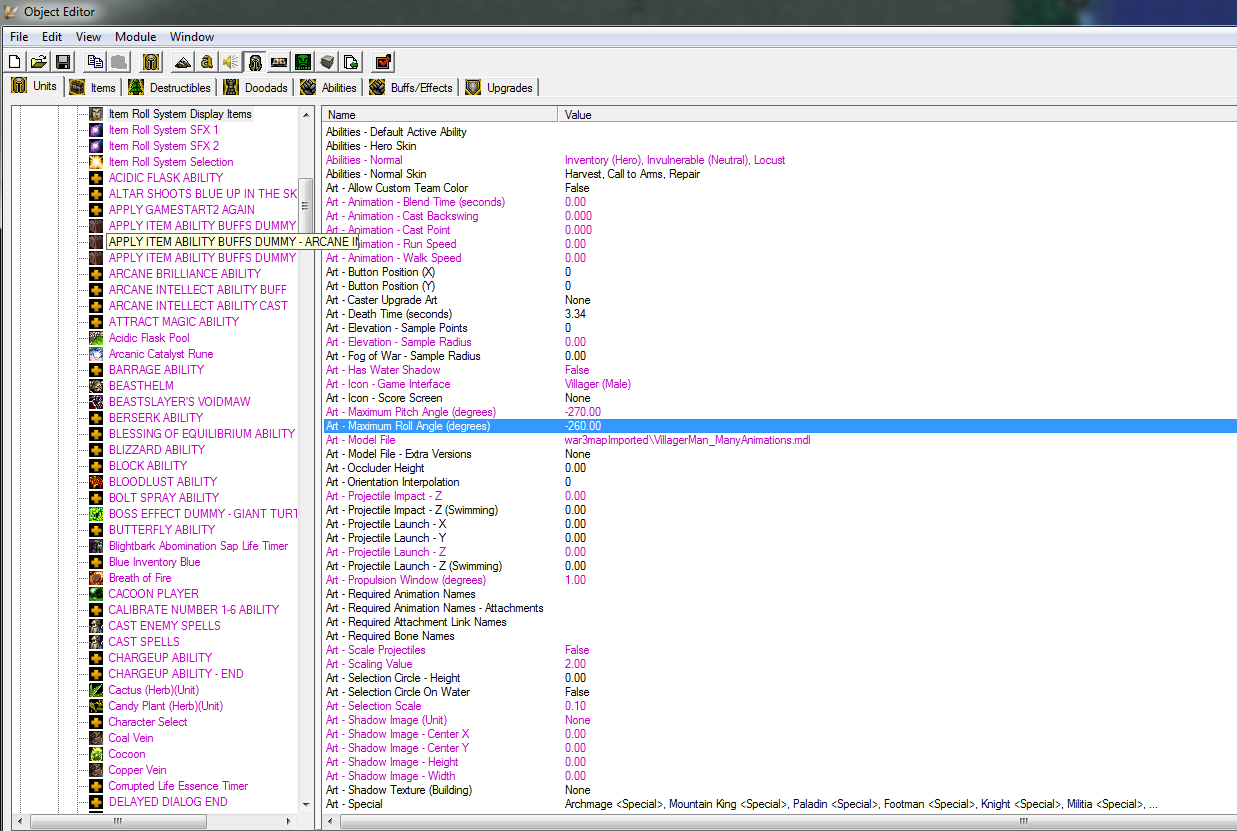Select the Art - Model File property row
This screenshot has width=1237, height=831.
(x=780, y=440)
